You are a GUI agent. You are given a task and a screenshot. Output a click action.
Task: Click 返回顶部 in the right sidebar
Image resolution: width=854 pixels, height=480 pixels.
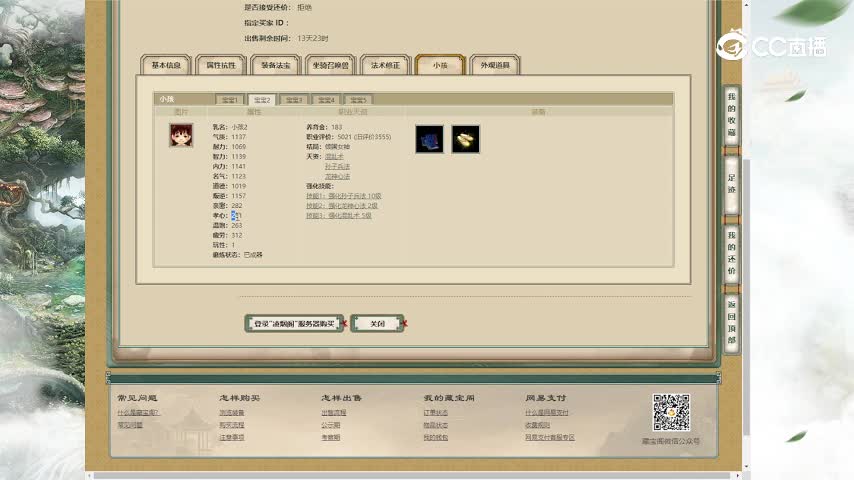click(731, 322)
